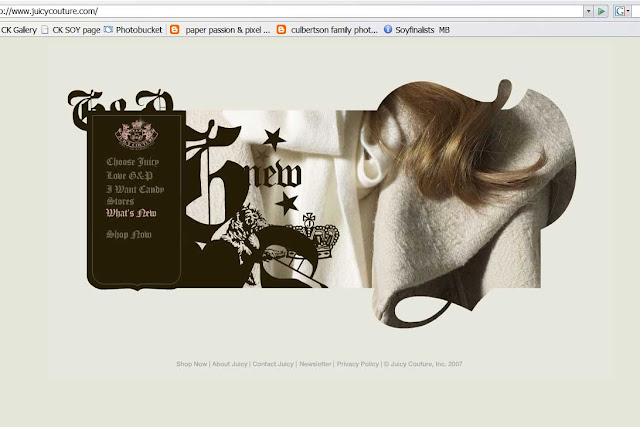This screenshot has height=427, width=640.
Task: Click the address bar URL field
Action: click(291, 11)
